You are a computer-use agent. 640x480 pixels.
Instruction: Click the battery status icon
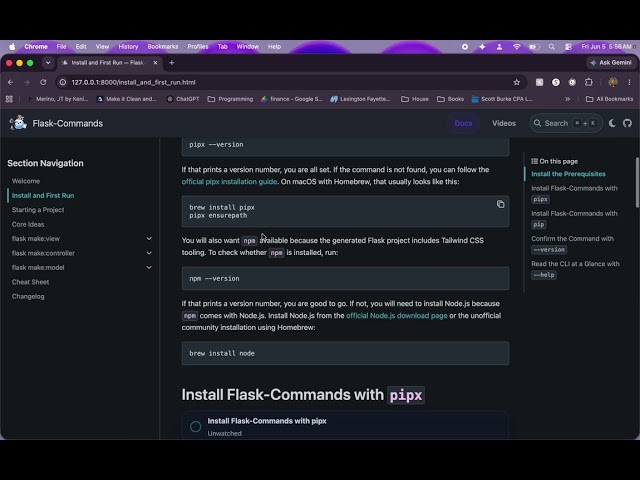tap(533, 47)
